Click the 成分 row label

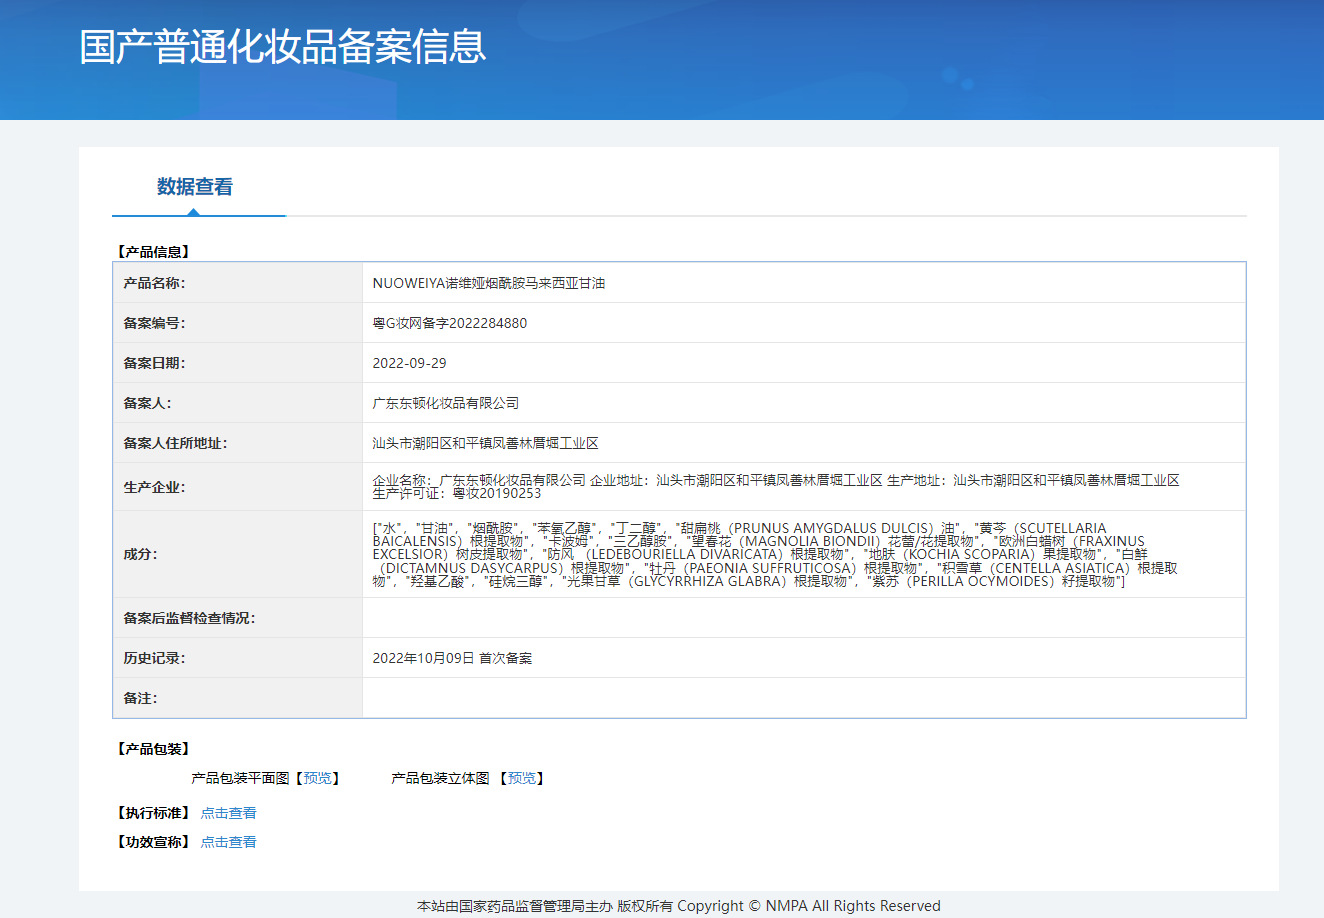[140, 554]
